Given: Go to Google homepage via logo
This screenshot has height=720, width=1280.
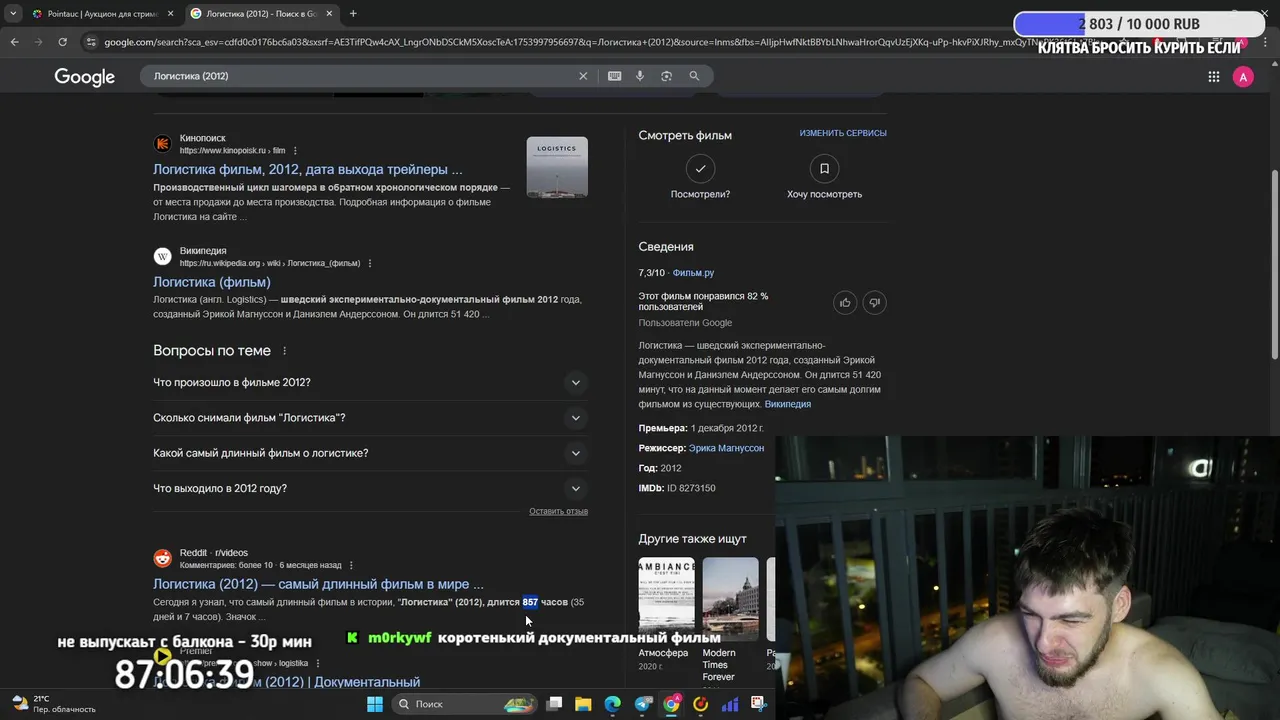Looking at the screenshot, I should (x=85, y=77).
